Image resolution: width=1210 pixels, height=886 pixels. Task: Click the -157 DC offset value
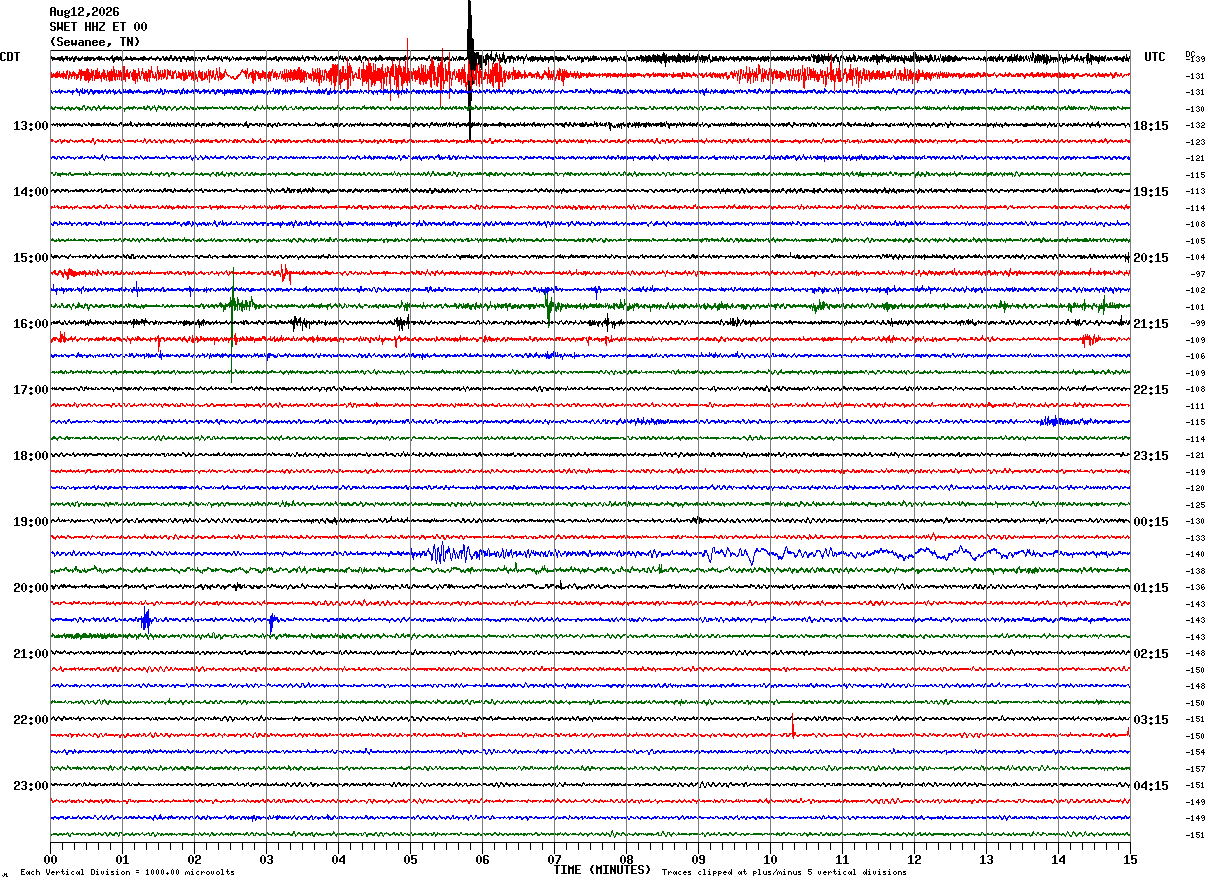pyautogui.click(x=1195, y=769)
